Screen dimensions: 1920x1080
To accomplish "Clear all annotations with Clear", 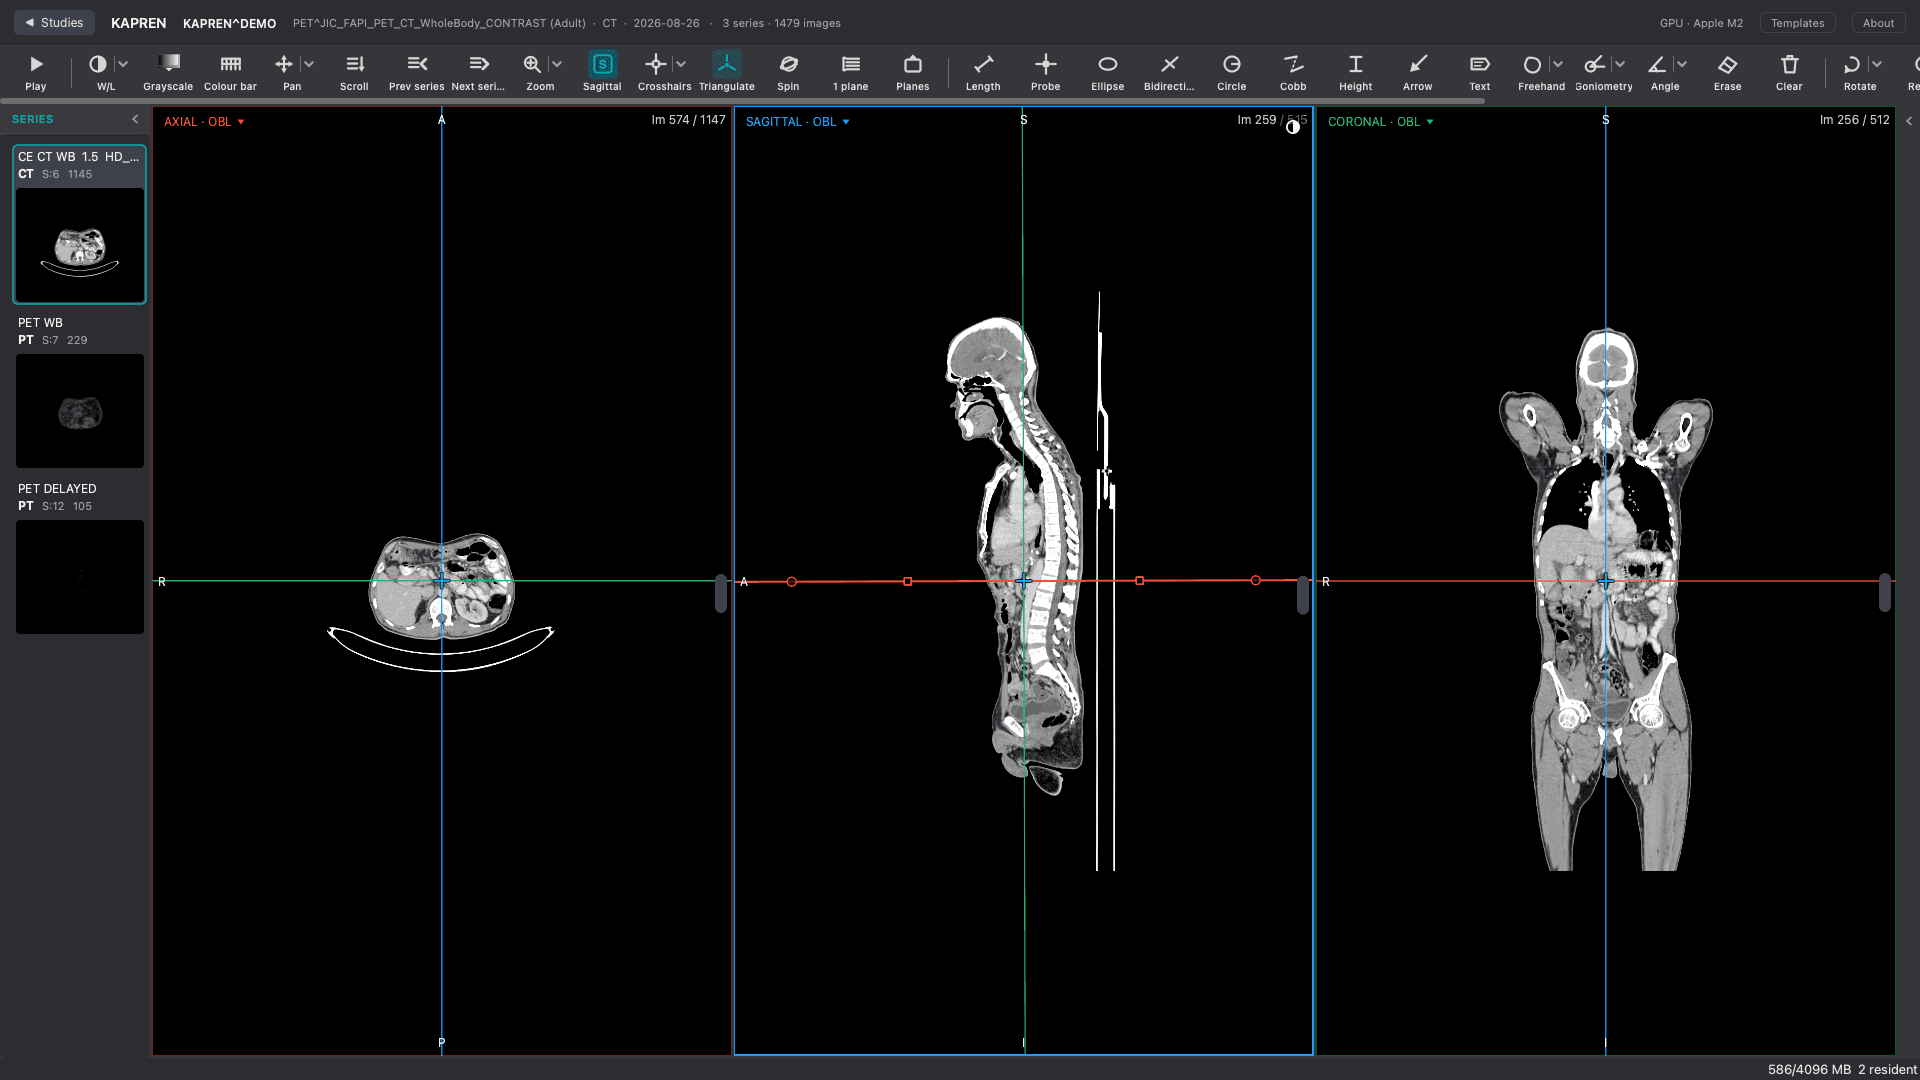I will [1789, 72].
